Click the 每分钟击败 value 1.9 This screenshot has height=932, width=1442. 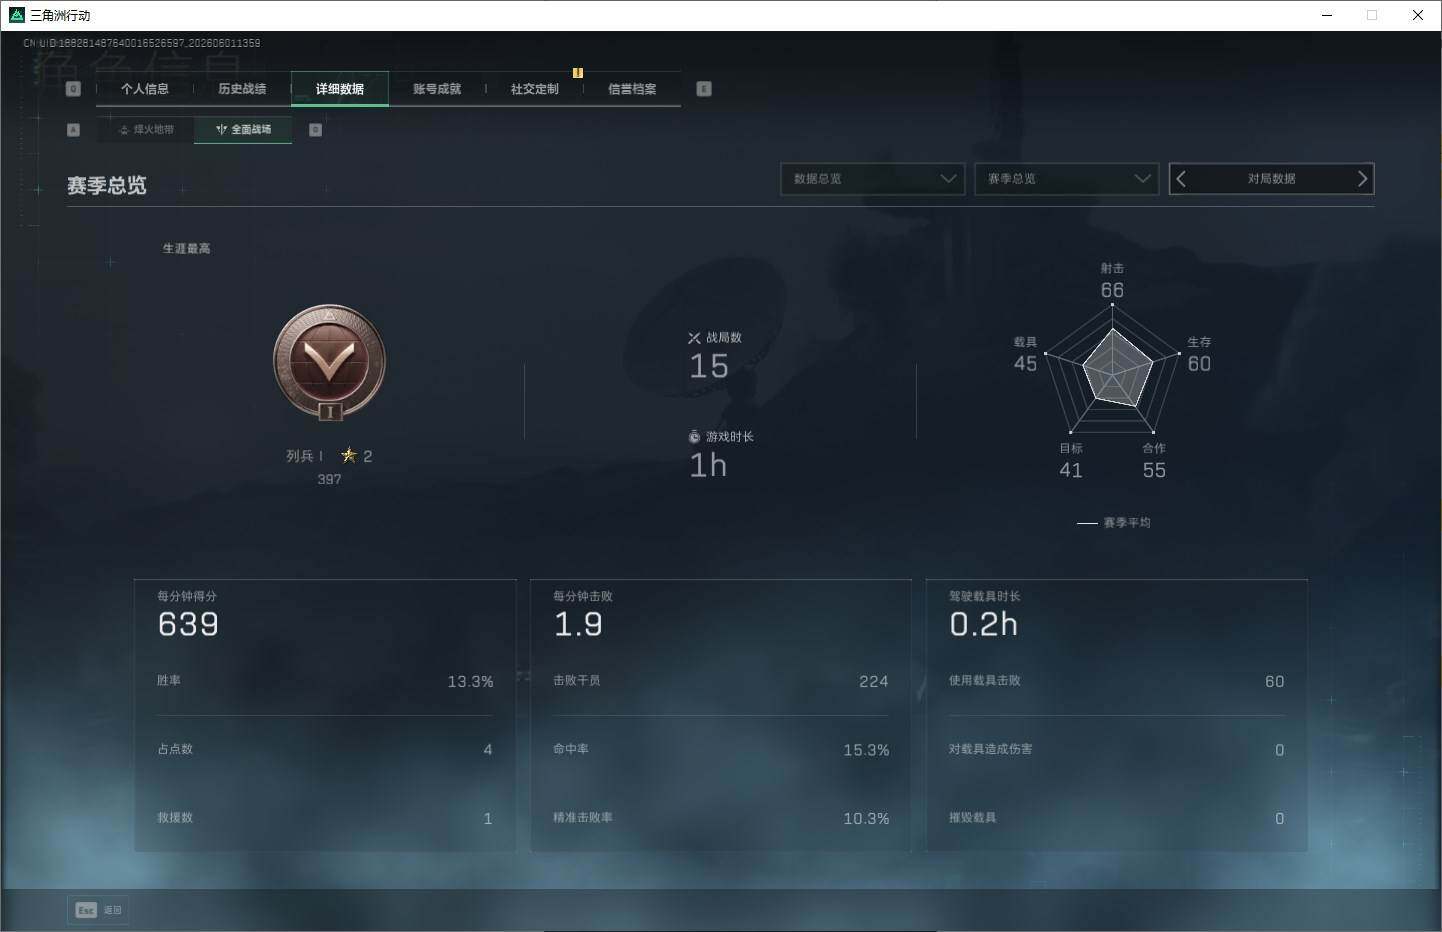(x=578, y=625)
